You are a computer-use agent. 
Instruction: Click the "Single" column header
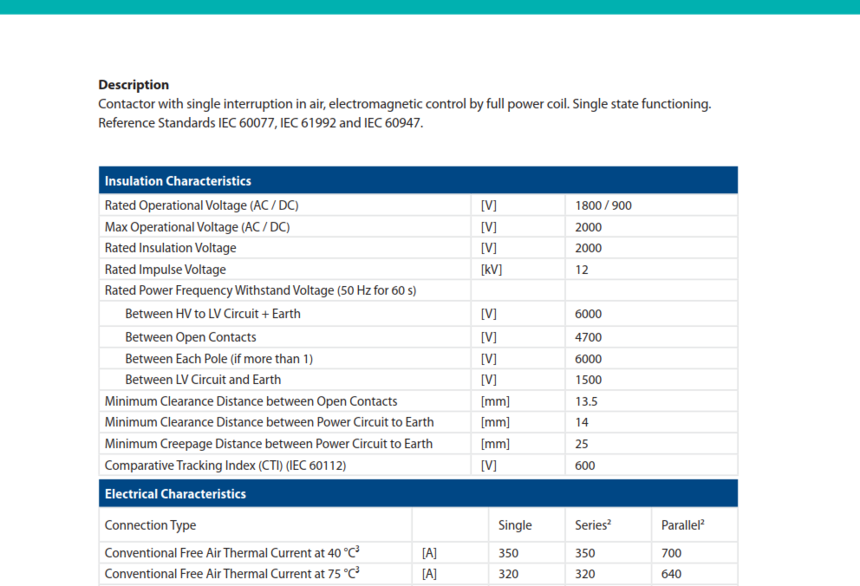point(514,525)
